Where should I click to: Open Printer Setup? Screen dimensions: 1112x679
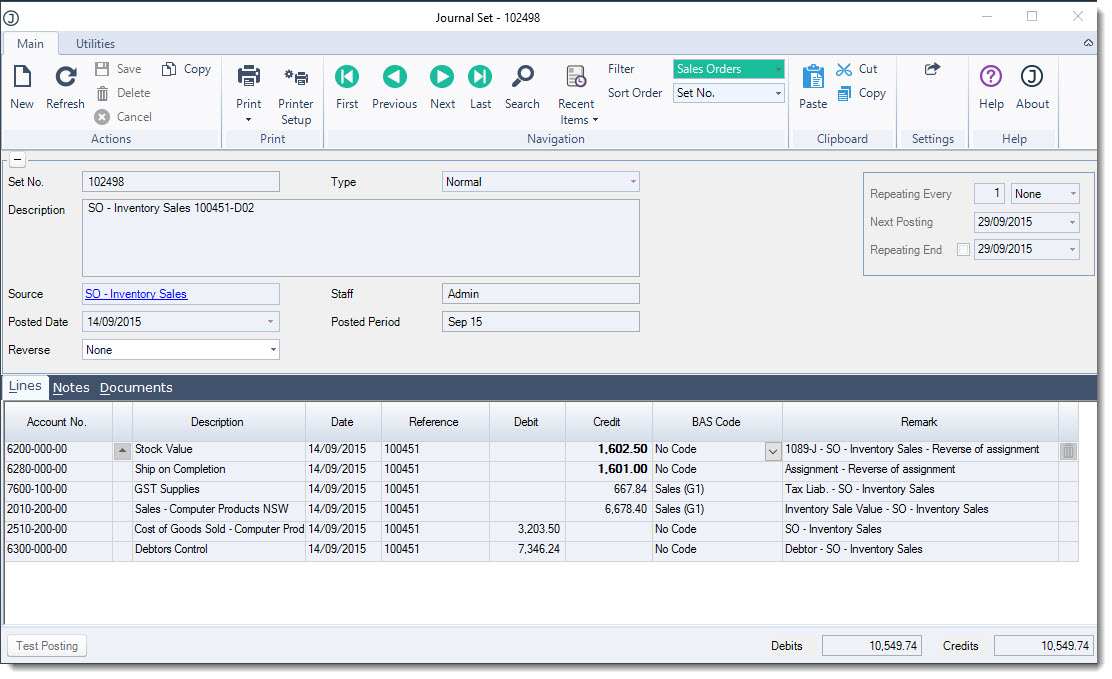296,95
